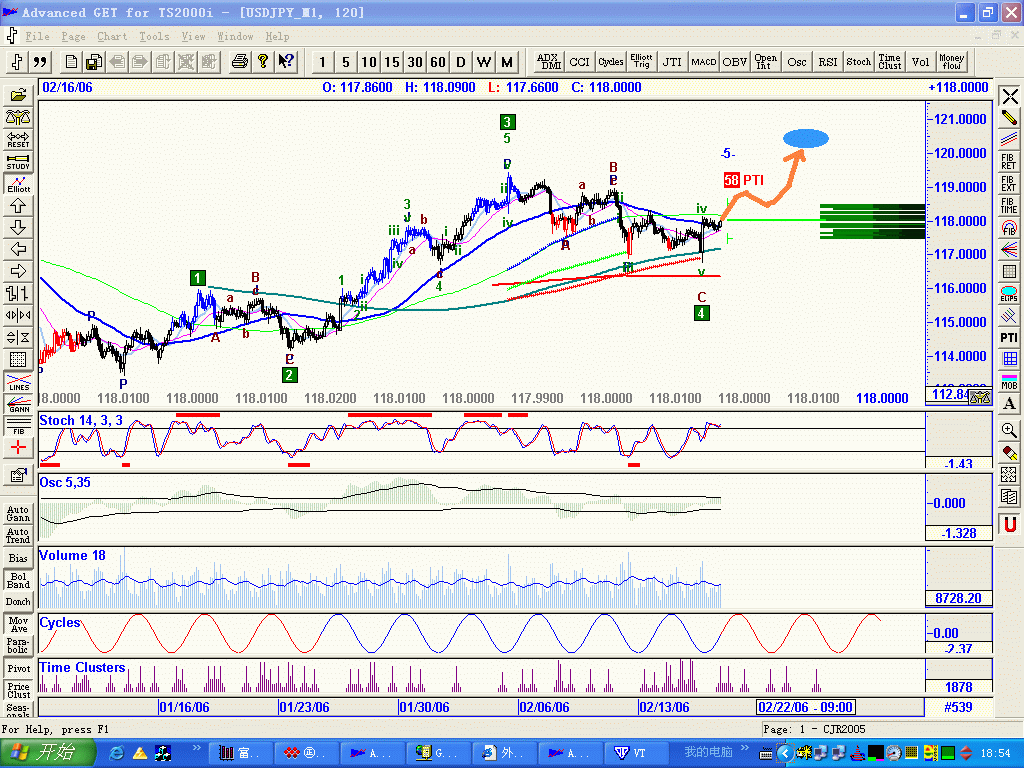This screenshot has height=768, width=1024.
Task: Click the save disk icon
Action: click(93, 62)
